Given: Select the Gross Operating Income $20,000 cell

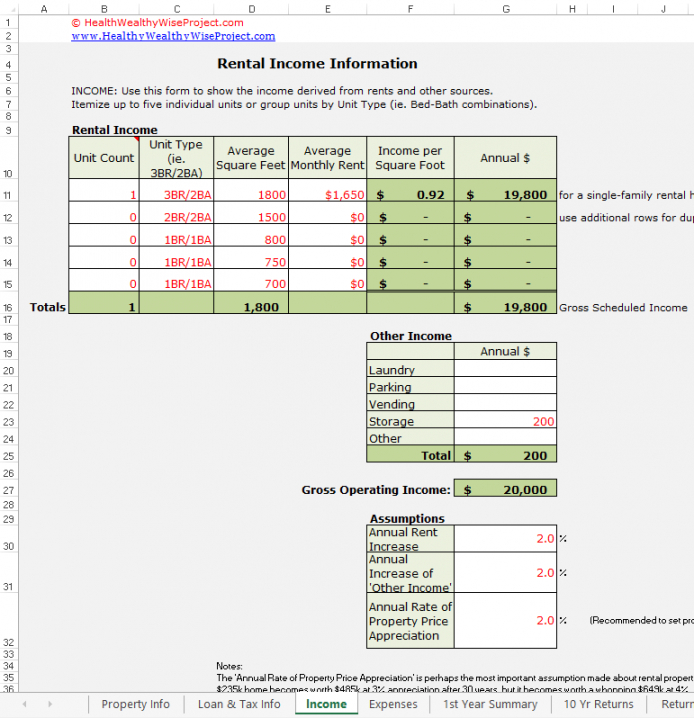Looking at the screenshot, I should (x=505, y=489).
